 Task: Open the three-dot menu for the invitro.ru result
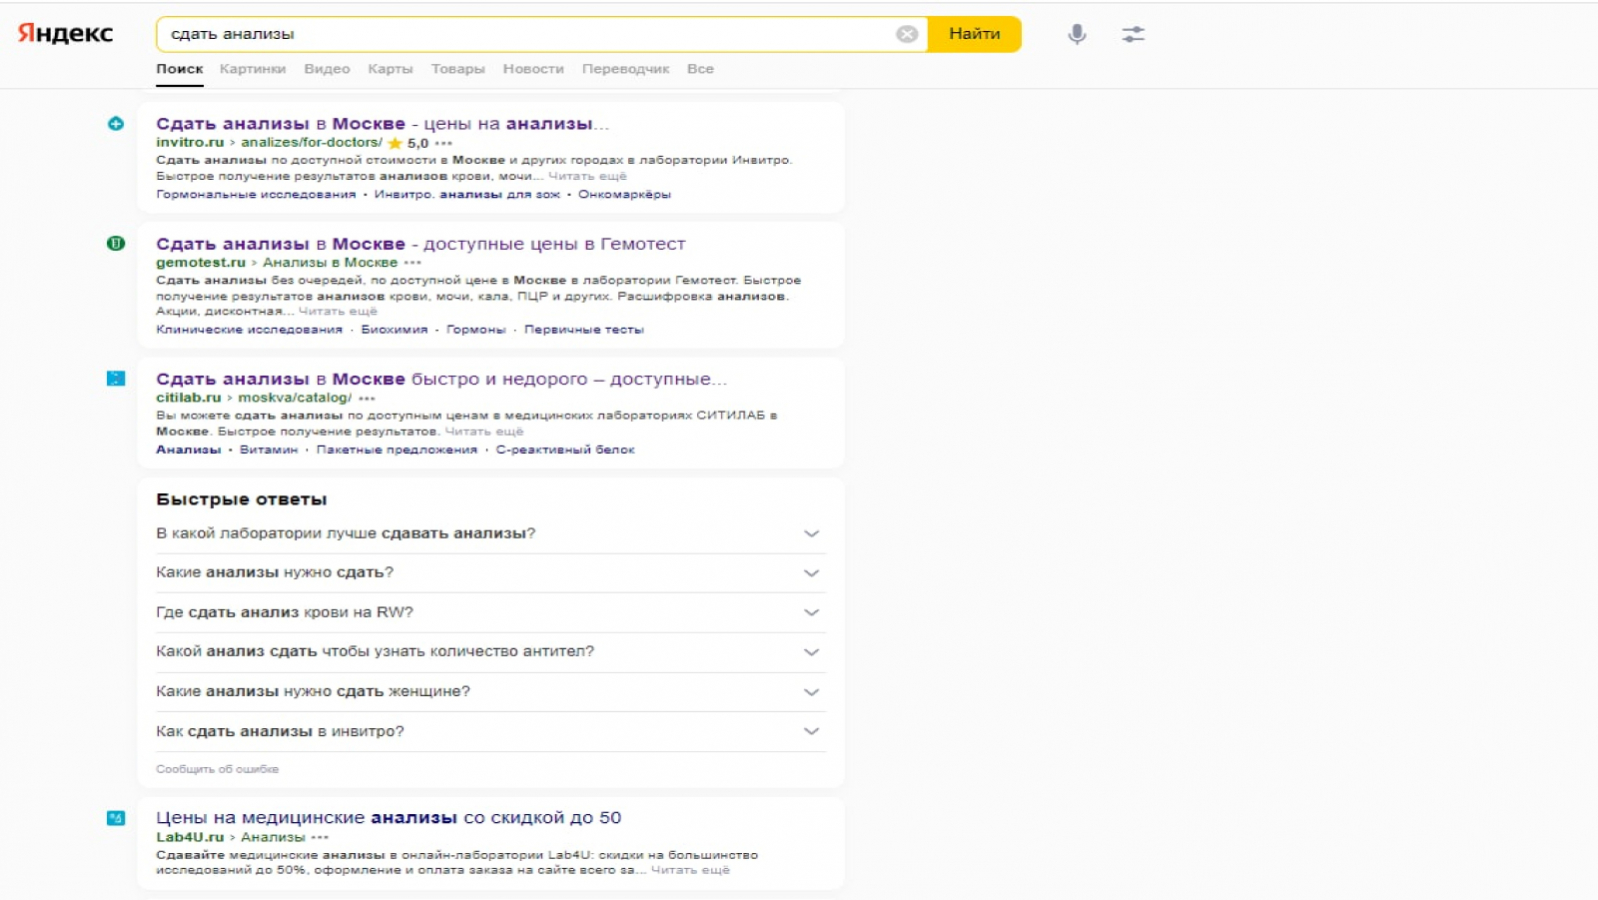444,143
